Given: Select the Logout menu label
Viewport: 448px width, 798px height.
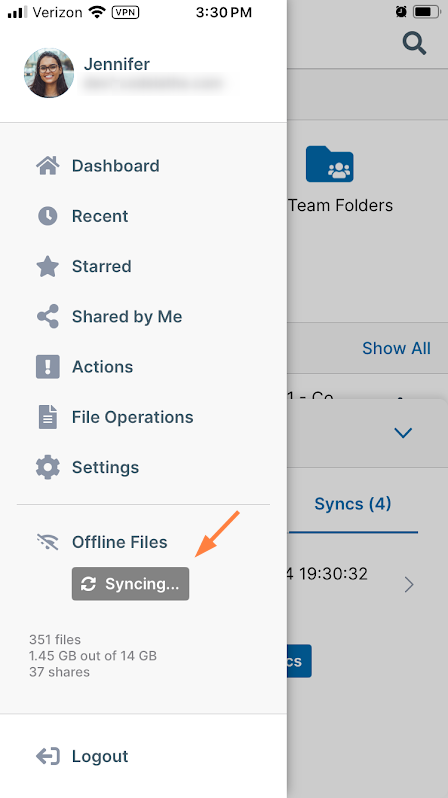Looking at the screenshot, I should point(100,756).
